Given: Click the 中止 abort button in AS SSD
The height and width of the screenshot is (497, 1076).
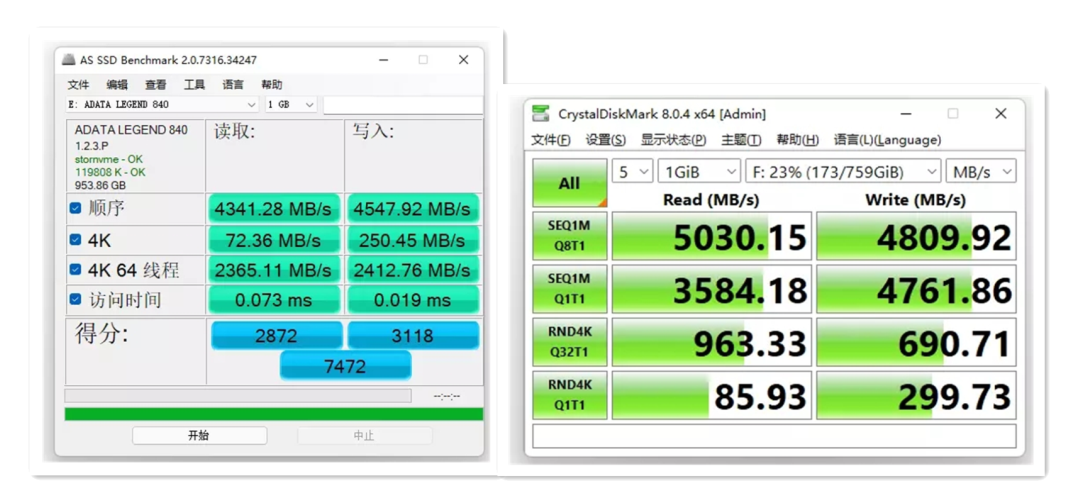Looking at the screenshot, I should tap(364, 435).
